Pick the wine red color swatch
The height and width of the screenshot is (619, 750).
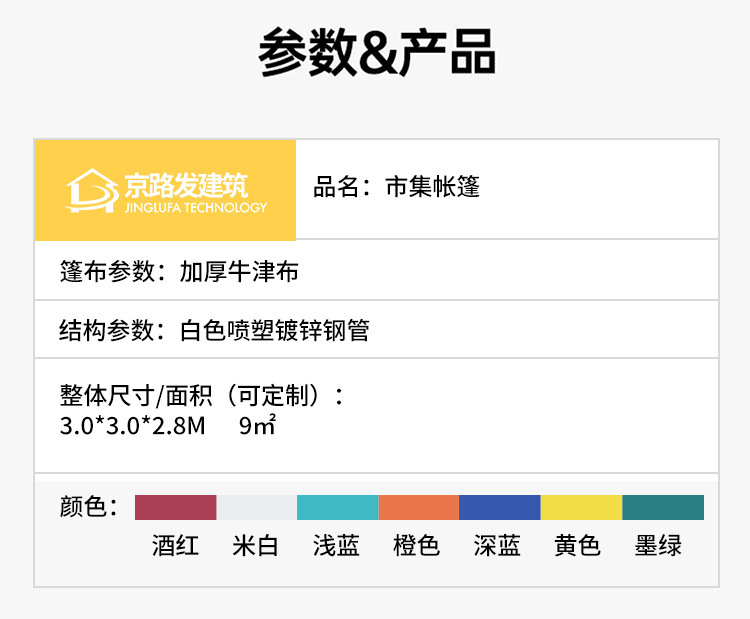click(176, 507)
